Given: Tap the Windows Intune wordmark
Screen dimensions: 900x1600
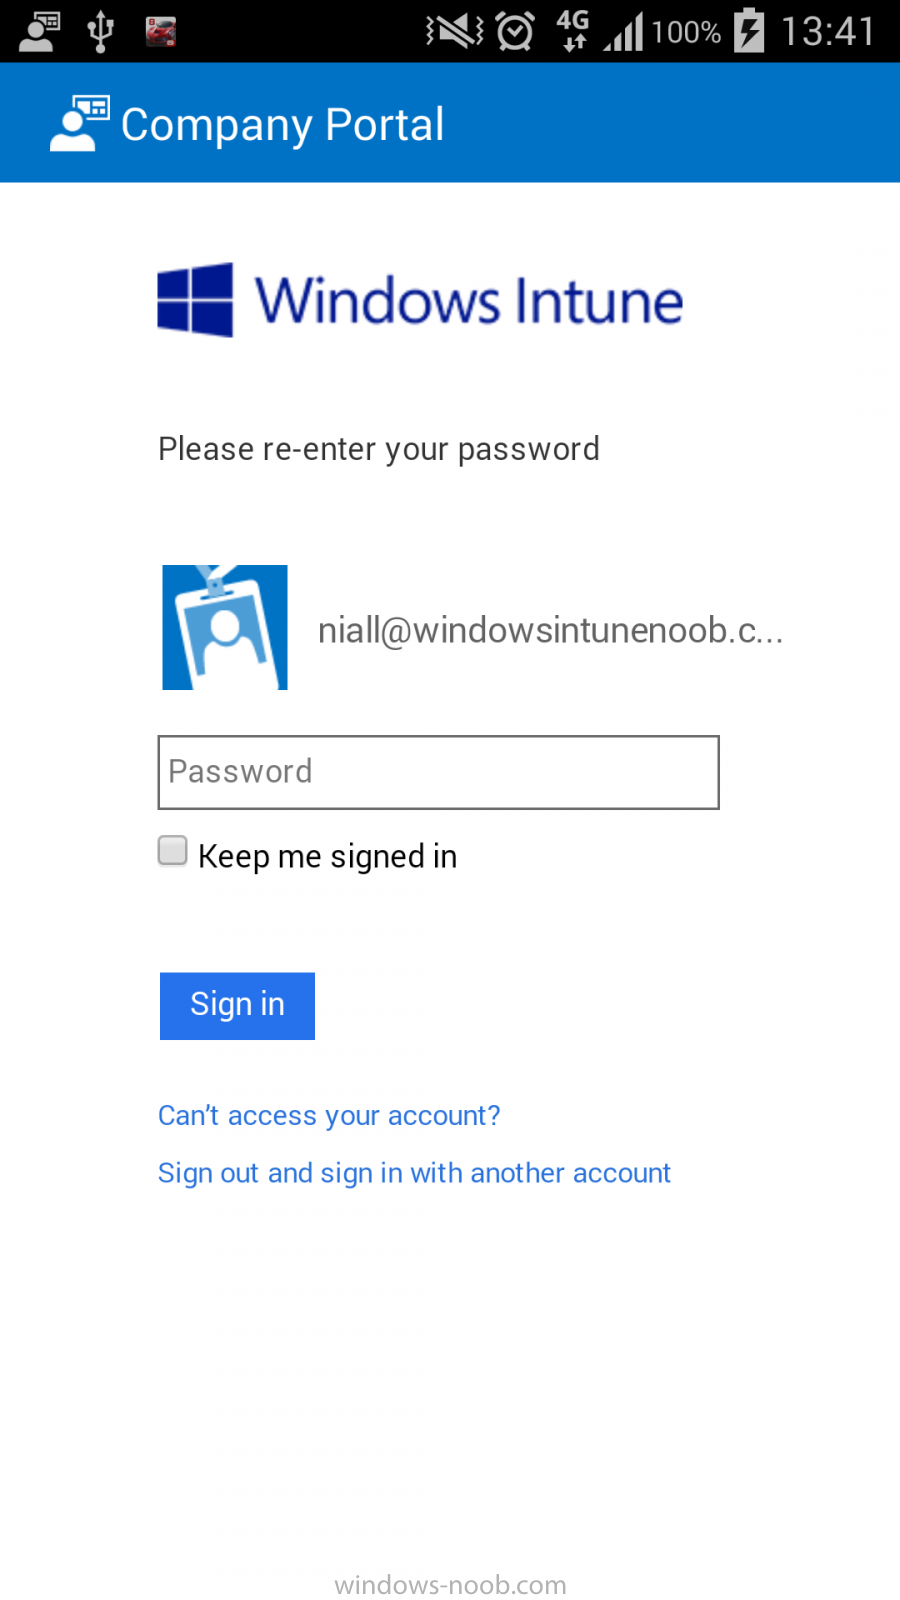Looking at the screenshot, I should pyautogui.click(x=469, y=300).
